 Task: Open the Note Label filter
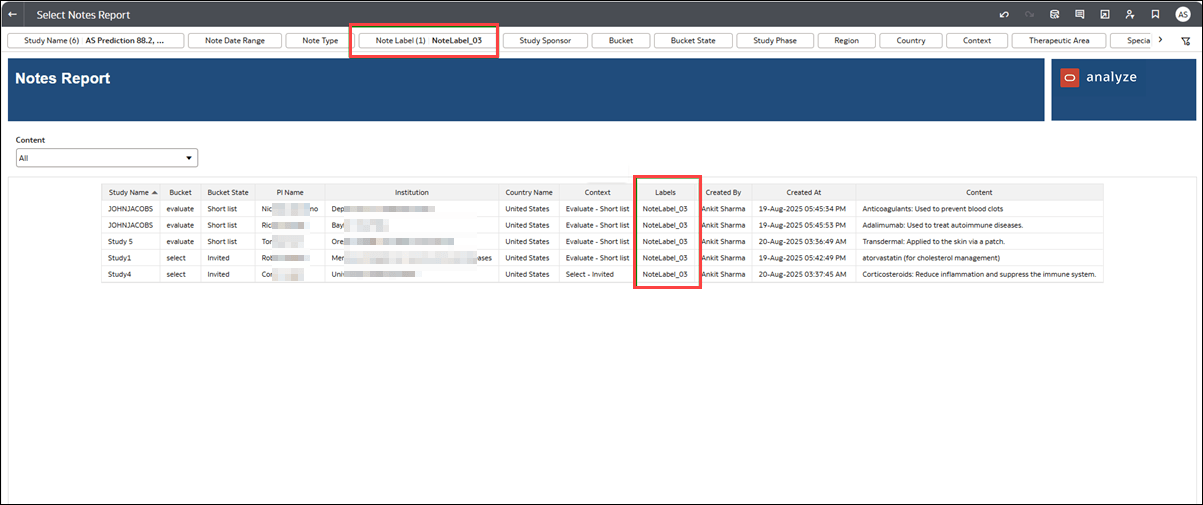428,41
